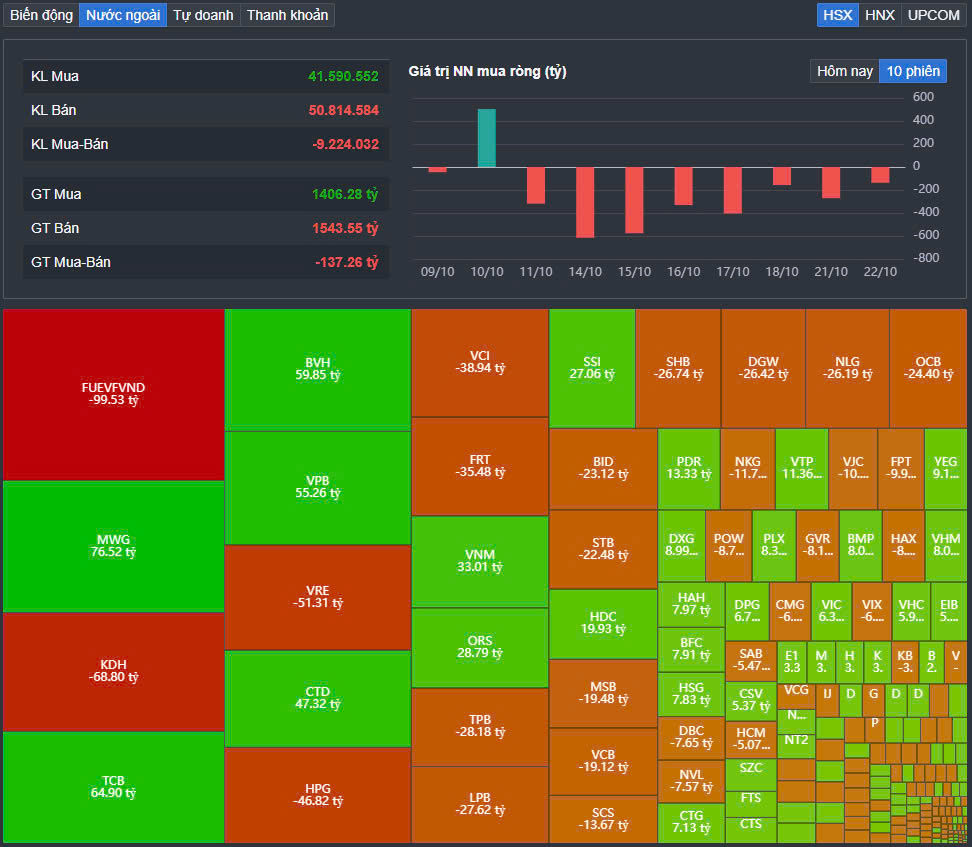Click the KL Bán value 50.814.584
Screen dimensions: 972x847
(343, 110)
